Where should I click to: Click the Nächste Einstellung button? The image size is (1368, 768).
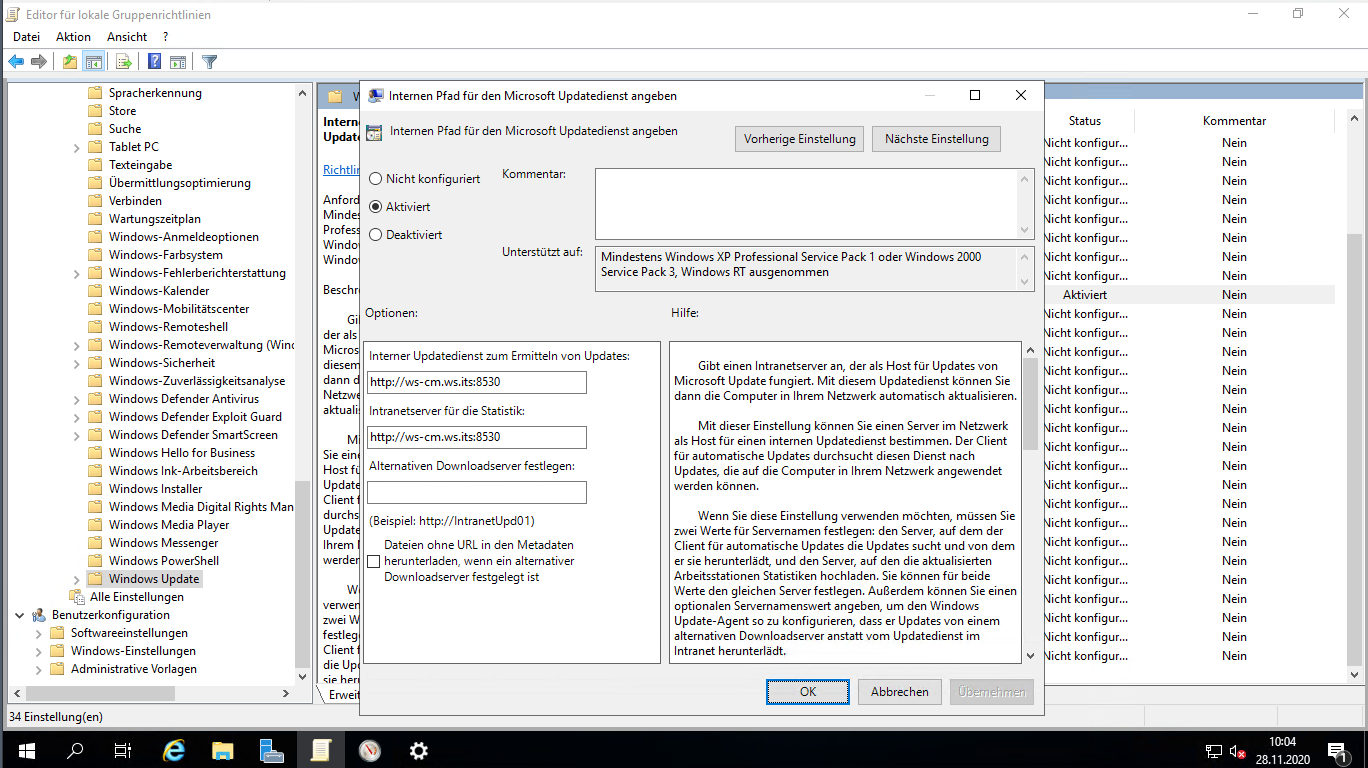pyautogui.click(x=936, y=139)
